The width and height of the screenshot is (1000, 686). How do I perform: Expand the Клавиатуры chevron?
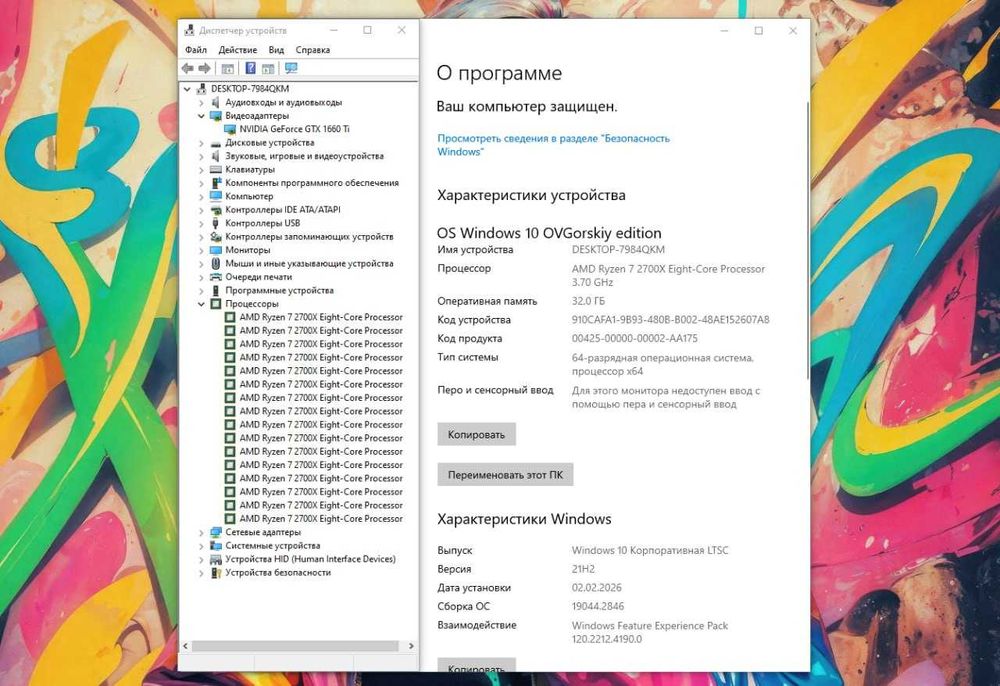(202, 170)
